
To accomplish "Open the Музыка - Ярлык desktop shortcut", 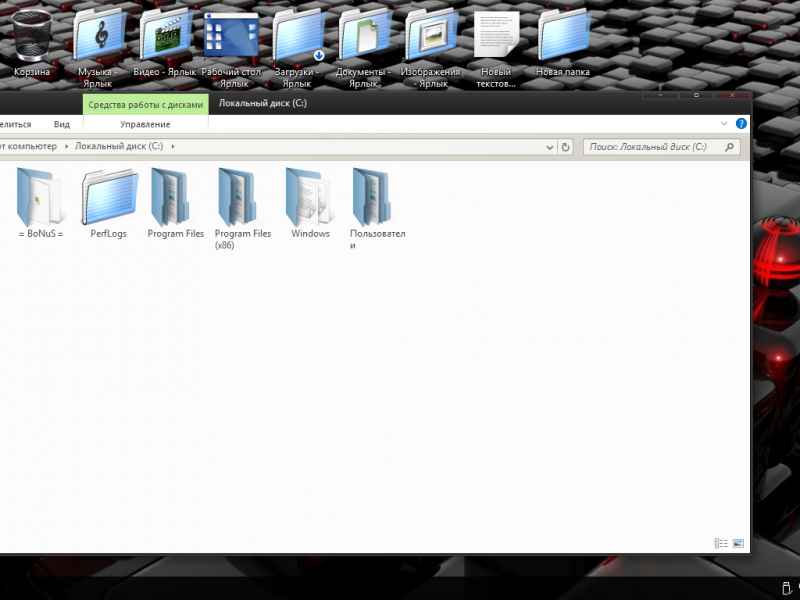I will point(98,48).
